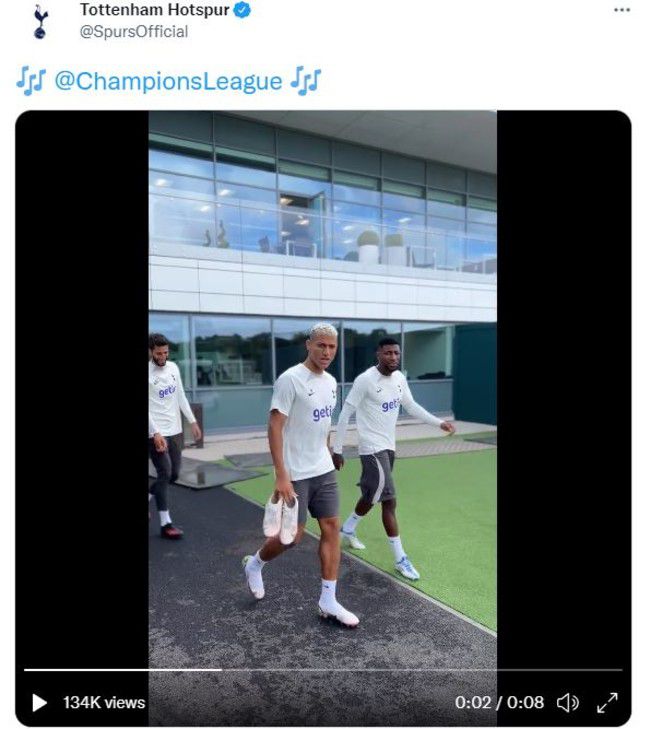The height and width of the screenshot is (729, 650).
Task: Visit the @SpursOfficial handle
Action: tap(134, 32)
